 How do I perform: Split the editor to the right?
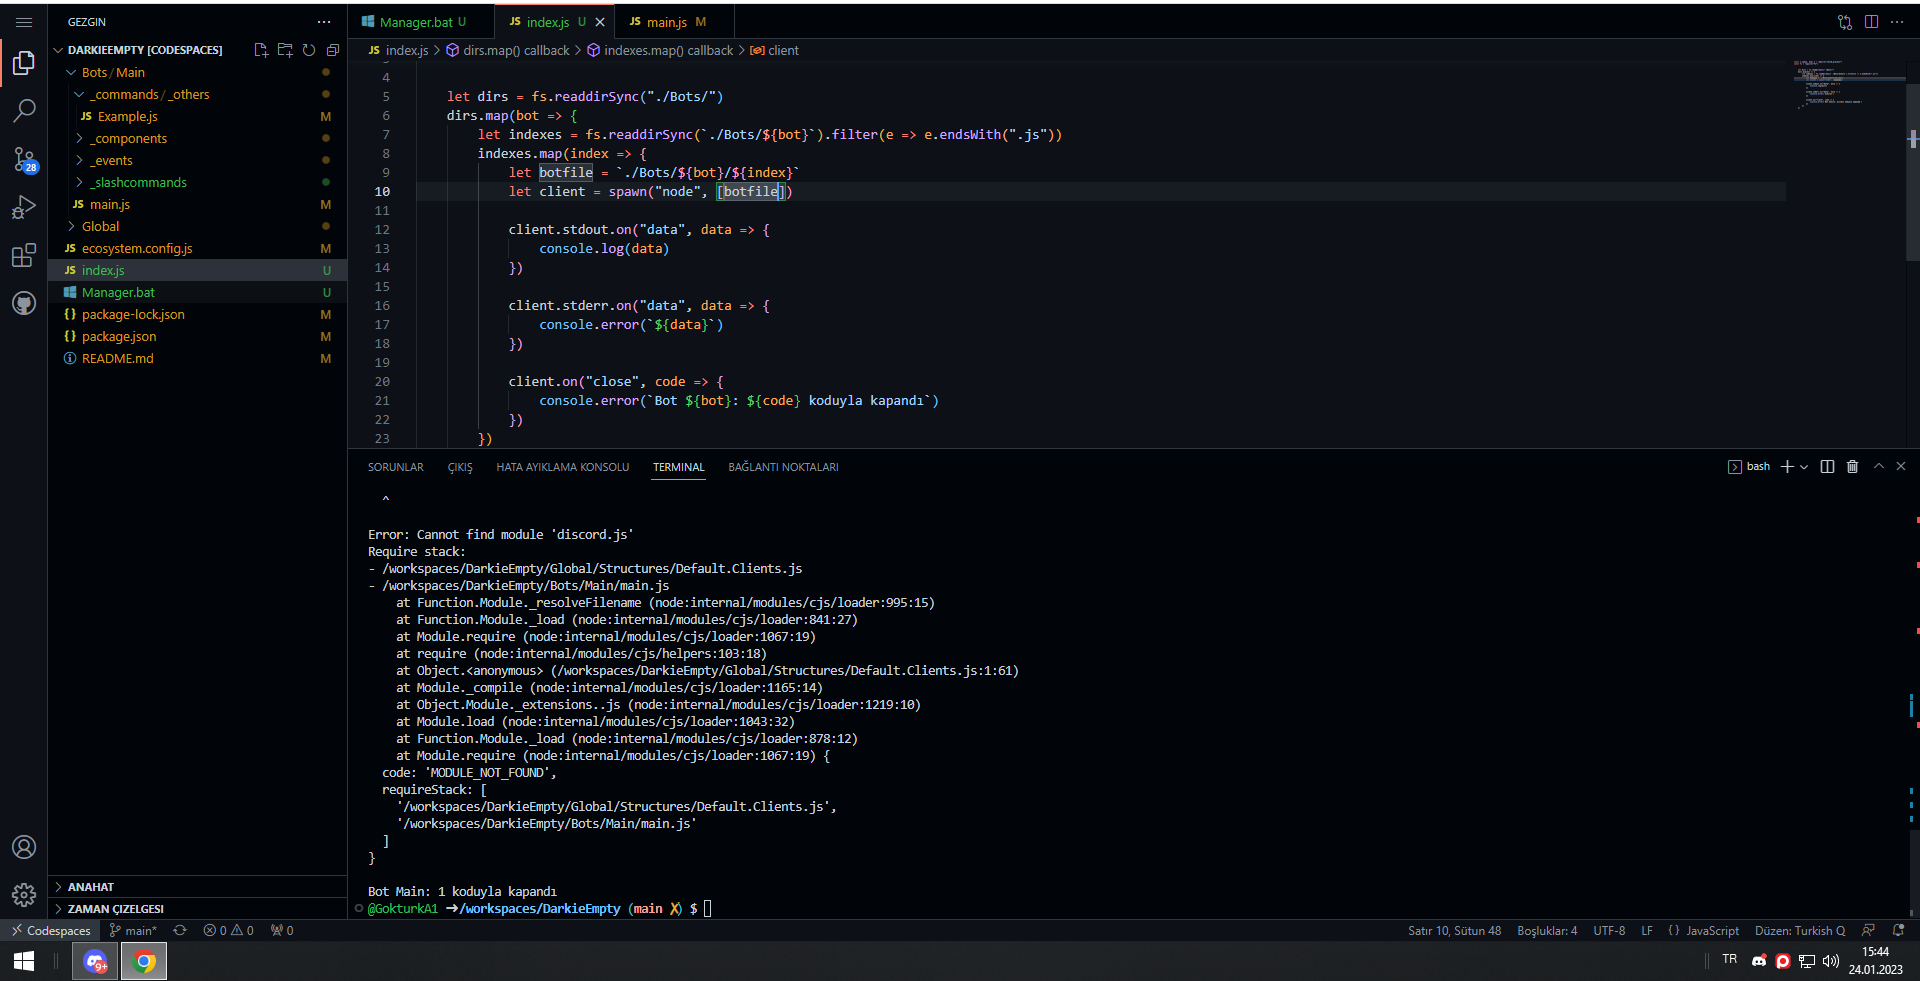pos(1871,22)
